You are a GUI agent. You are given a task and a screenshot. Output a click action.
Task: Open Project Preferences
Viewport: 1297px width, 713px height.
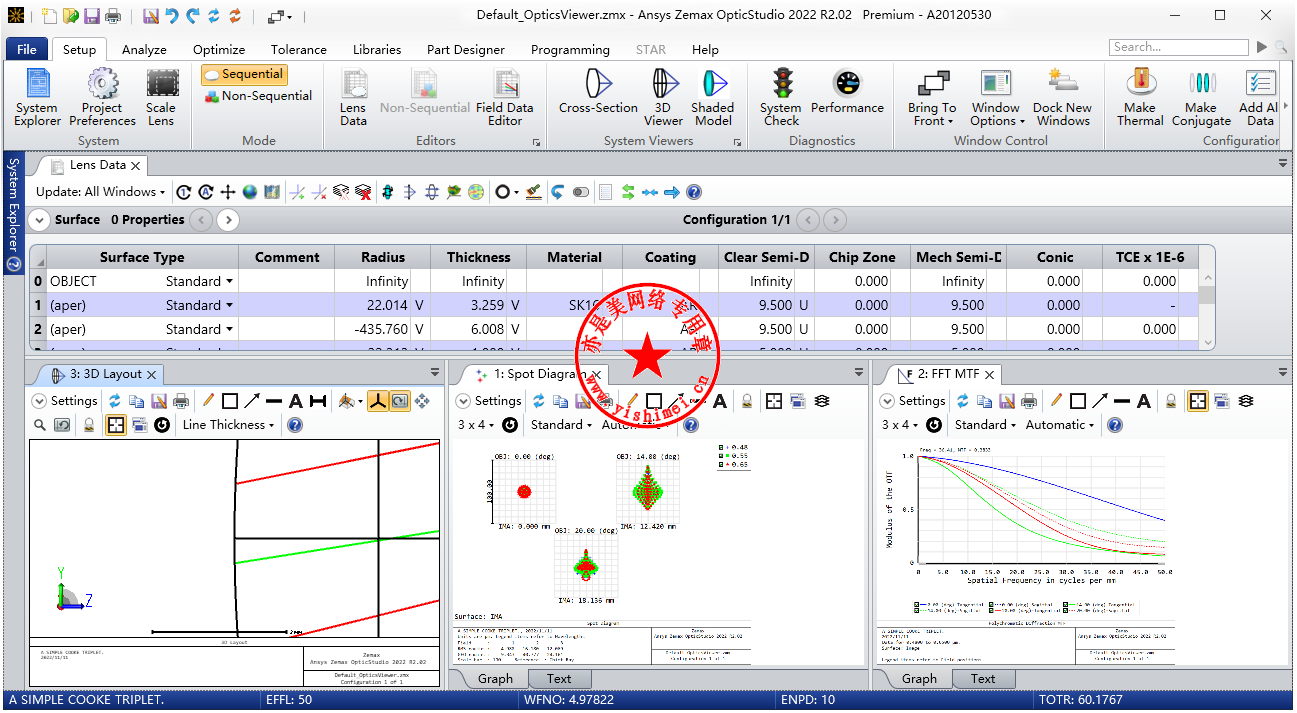click(102, 98)
